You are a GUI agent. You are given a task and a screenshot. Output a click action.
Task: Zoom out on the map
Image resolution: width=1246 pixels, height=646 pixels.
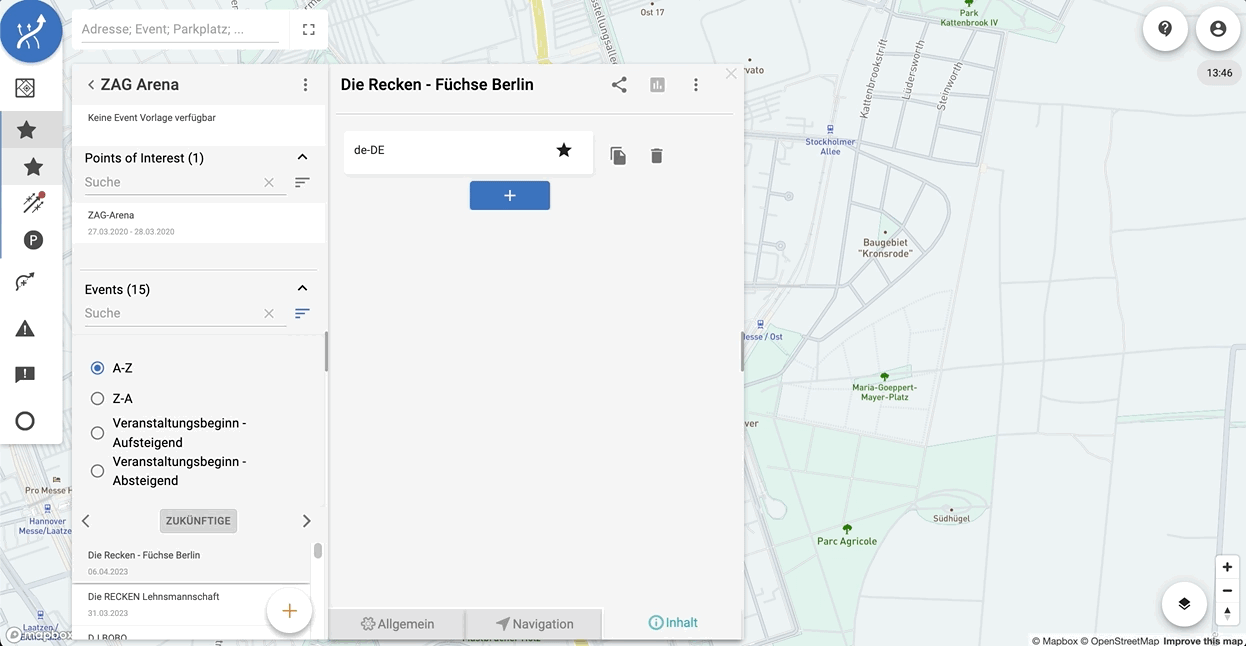[1227, 590]
